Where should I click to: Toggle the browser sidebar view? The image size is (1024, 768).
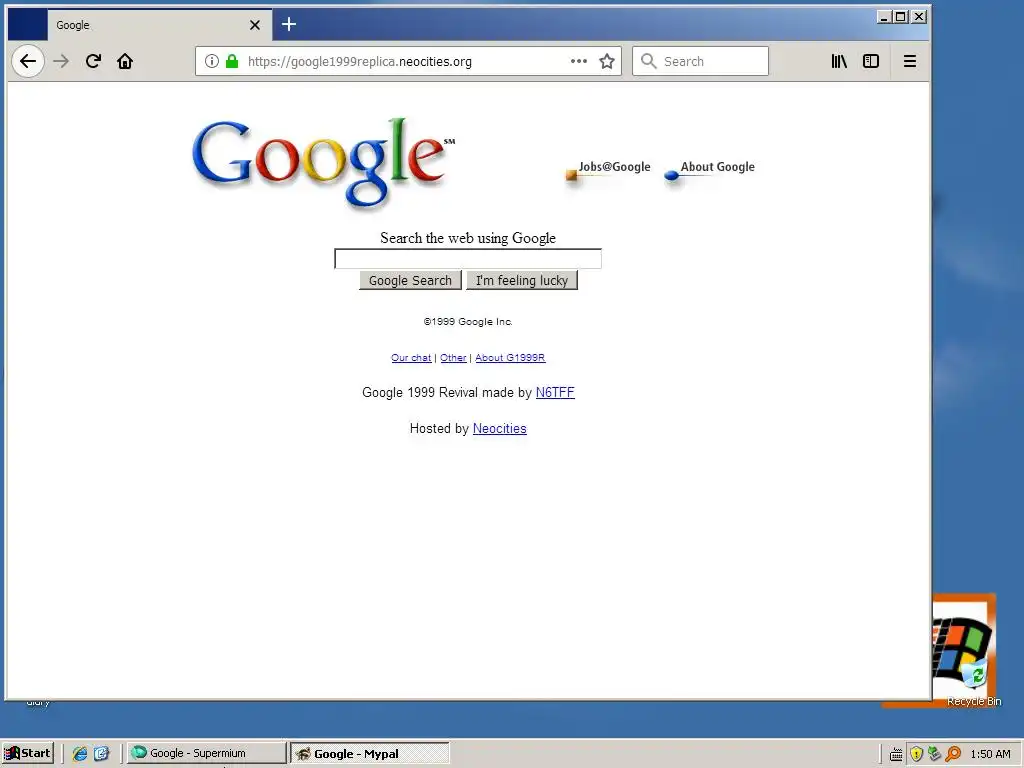pos(871,61)
